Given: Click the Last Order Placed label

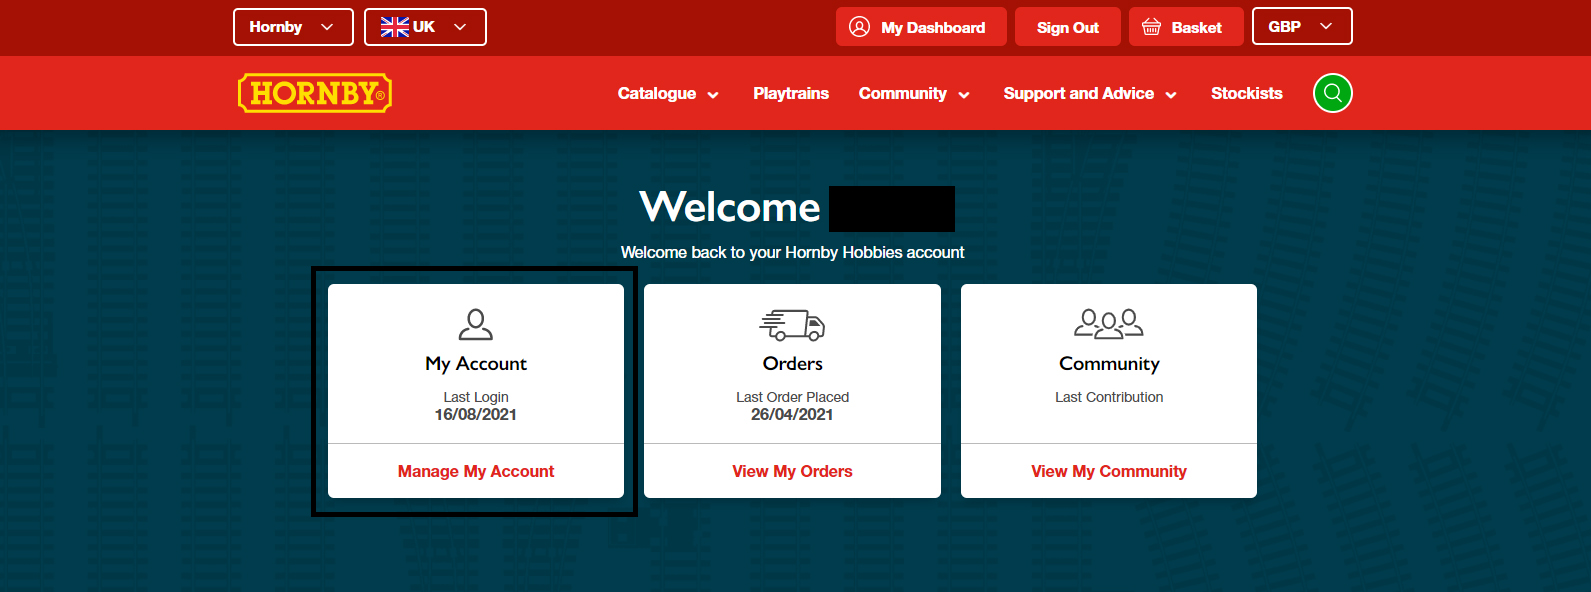Looking at the screenshot, I should (x=792, y=397).
